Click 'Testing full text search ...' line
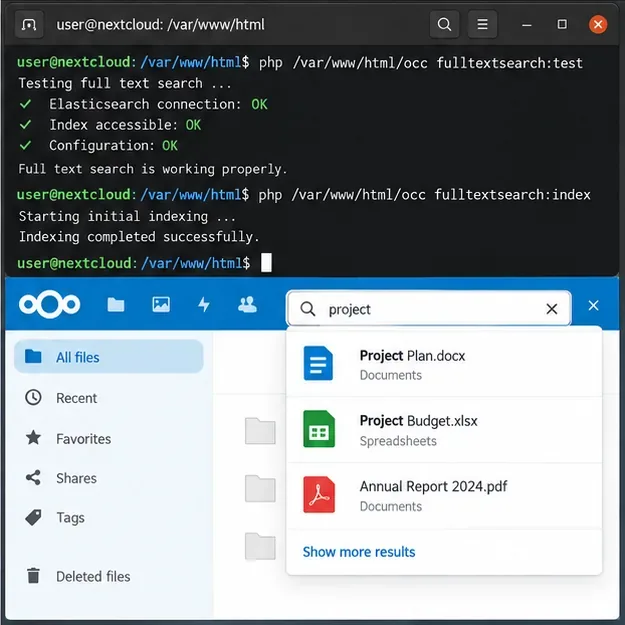Screen dimensions: 625x625 pos(125,83)
